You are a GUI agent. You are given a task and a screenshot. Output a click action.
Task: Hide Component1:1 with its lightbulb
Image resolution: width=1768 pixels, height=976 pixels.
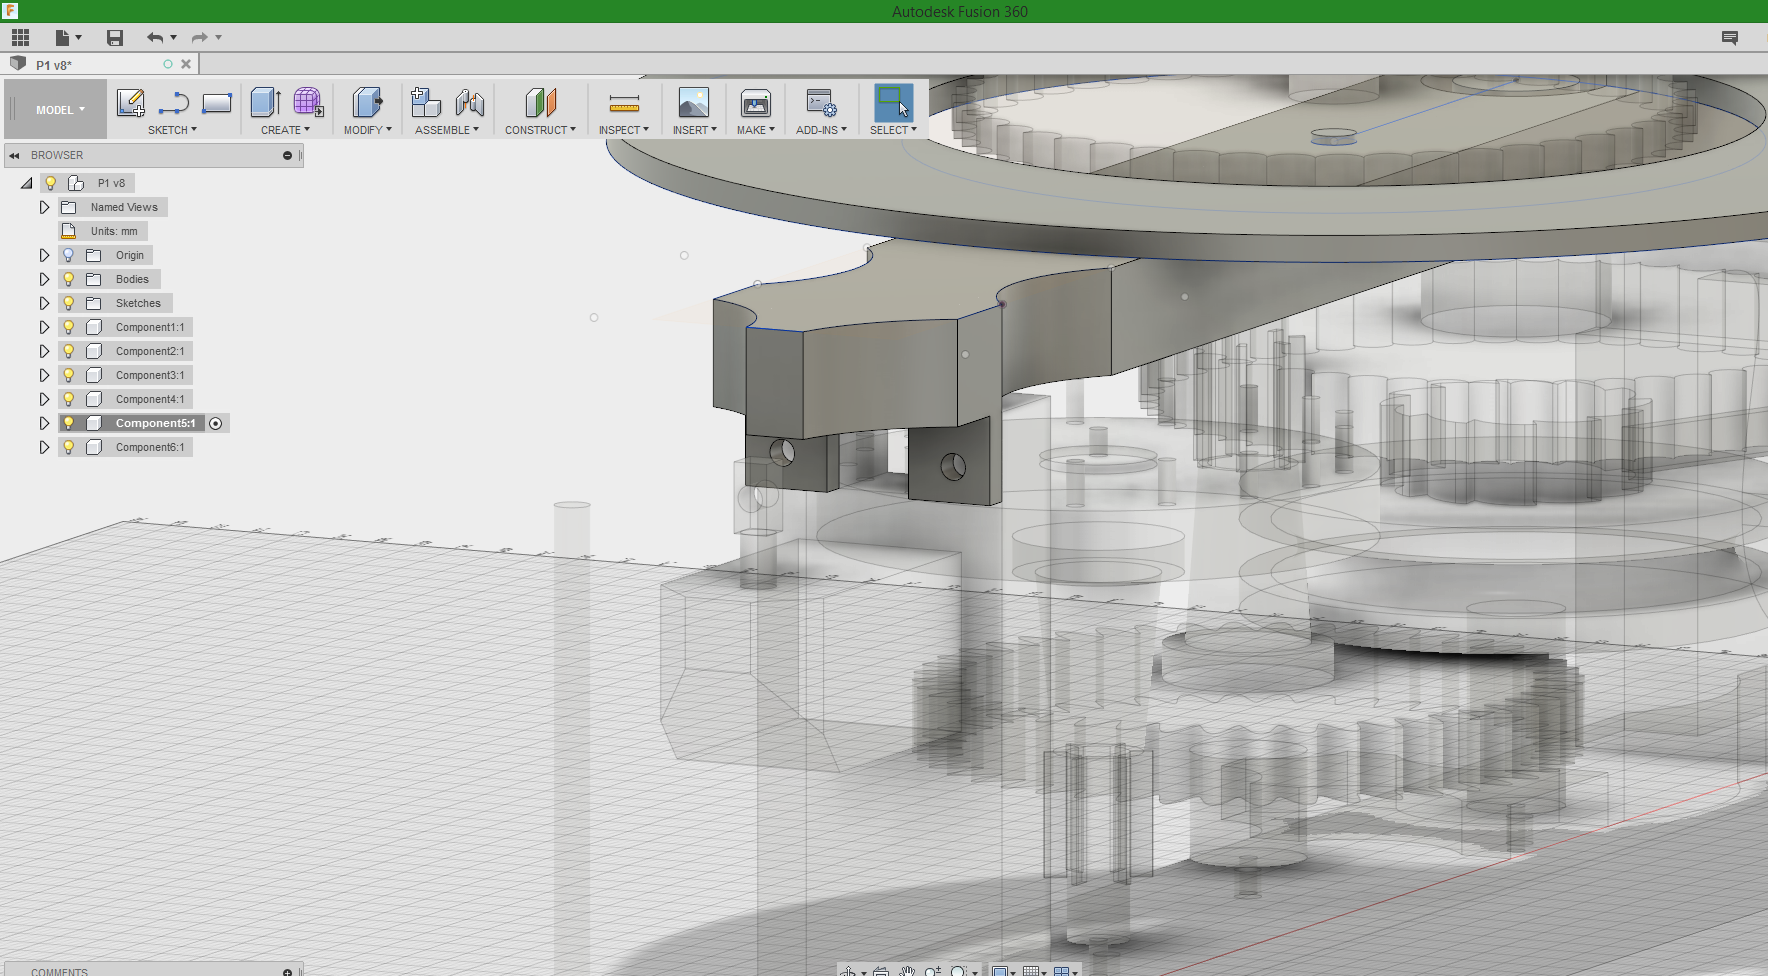coord(69,327)
